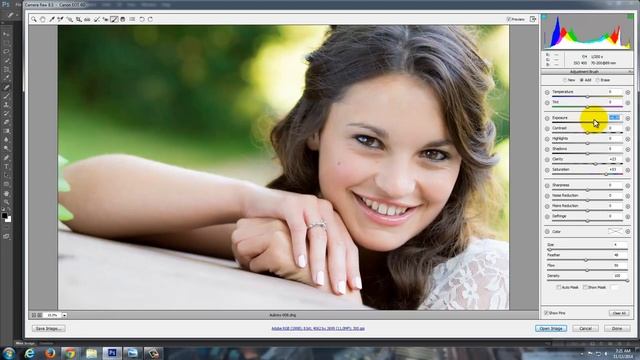Select the Adjustment Brush tool
The width and height of the screenshot is (640, 360).
(x=114, y=19)
